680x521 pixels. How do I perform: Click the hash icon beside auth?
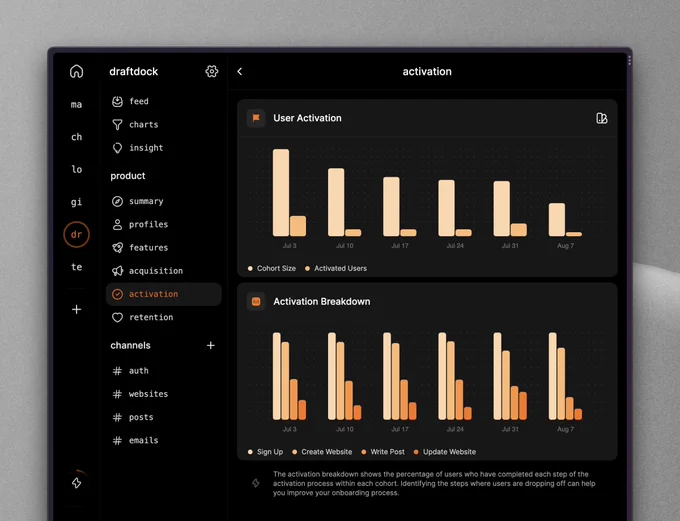[x=117, y=371]
